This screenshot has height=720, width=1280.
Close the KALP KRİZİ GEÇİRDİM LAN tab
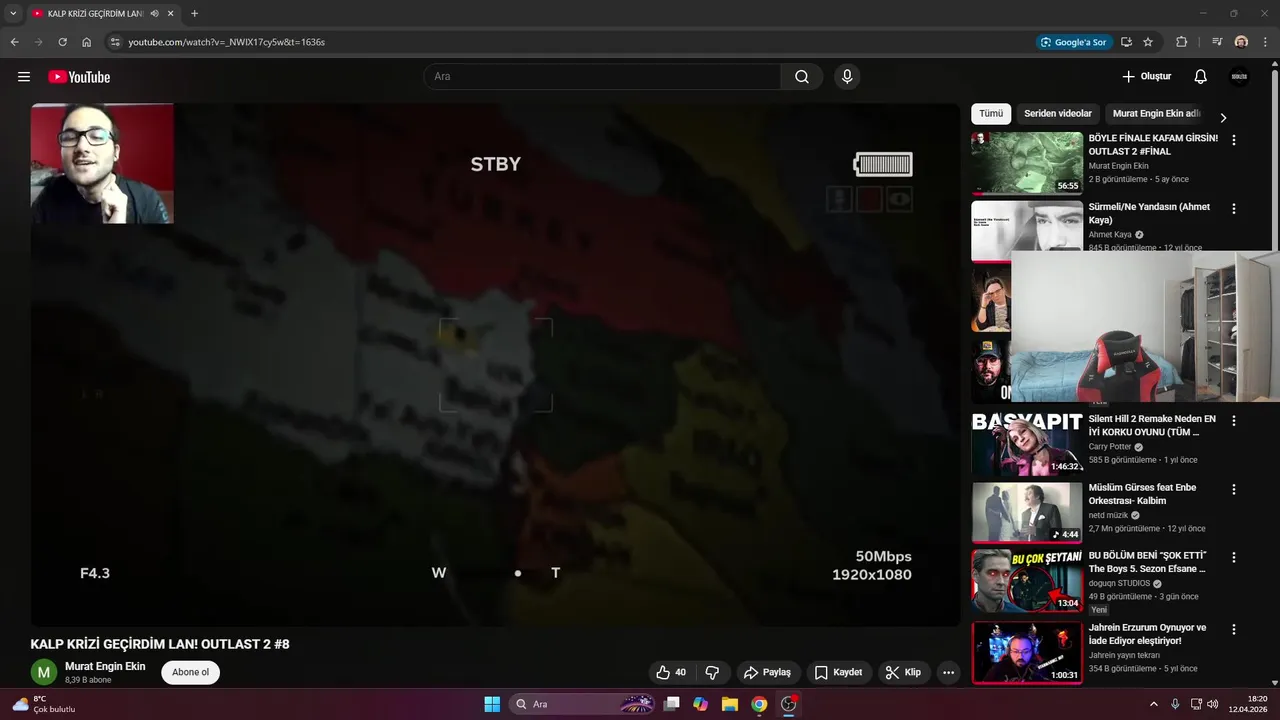click(x=171, y=13)
